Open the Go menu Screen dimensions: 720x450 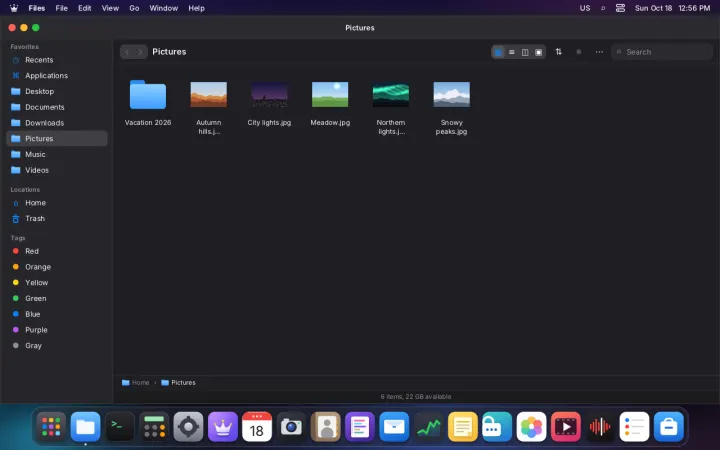pyautogui.click(x=134, y=8)
